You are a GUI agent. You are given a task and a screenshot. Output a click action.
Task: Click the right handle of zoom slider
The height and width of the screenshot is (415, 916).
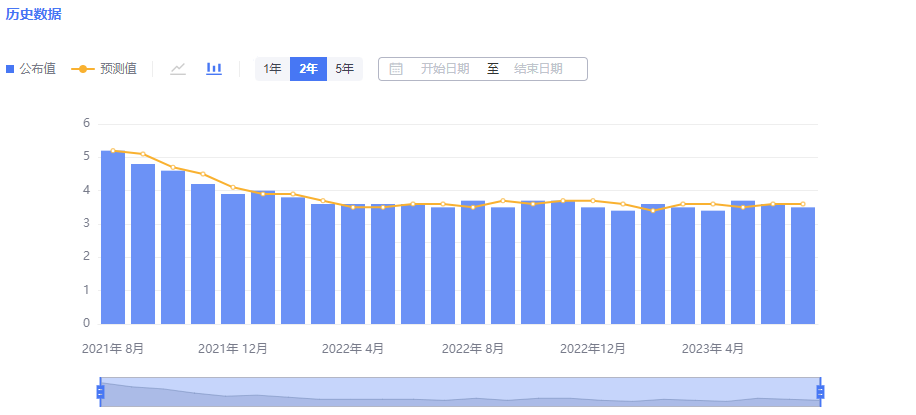820,392
